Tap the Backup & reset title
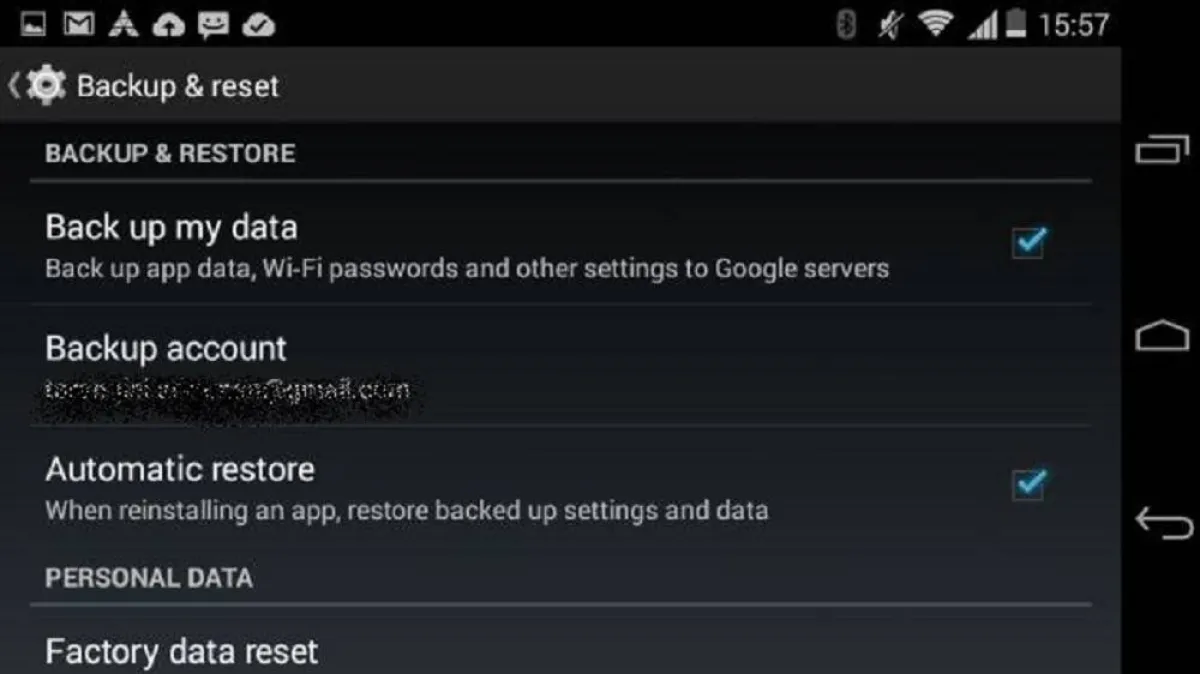The image size is (1200, 674). point(178,86)
